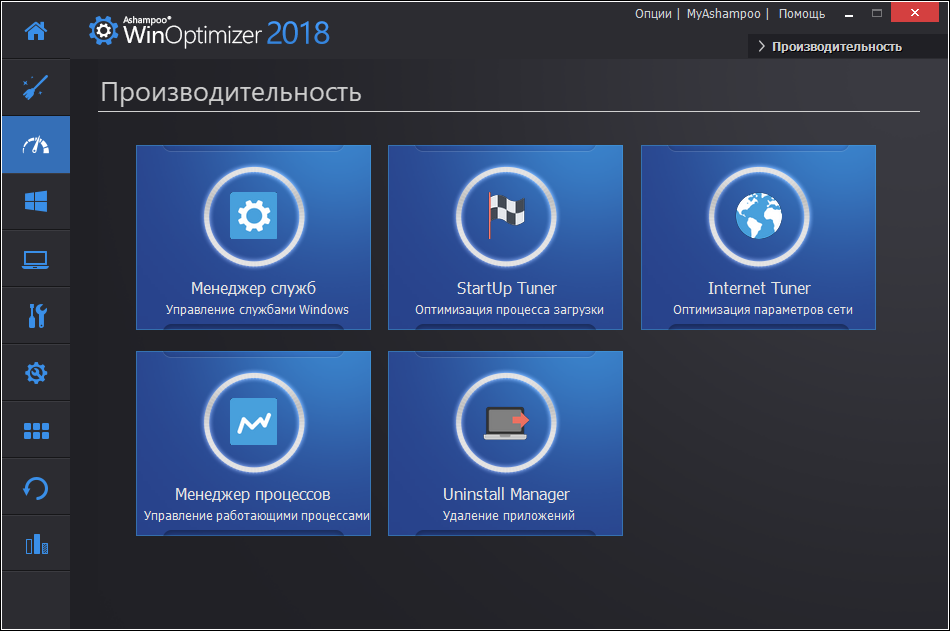Click the Производительность breadcrumb label
This screenshot has width=950, height=631.
tap(837, 47)
